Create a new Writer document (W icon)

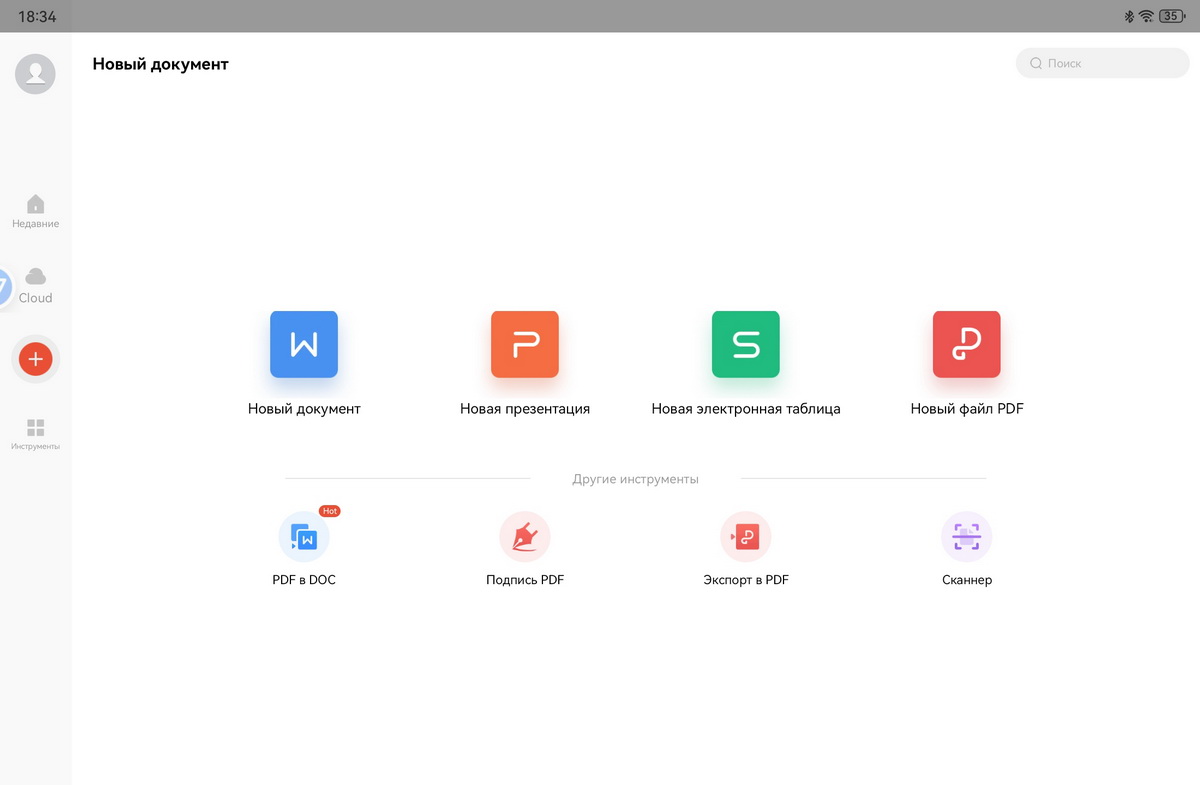point(304,344)
